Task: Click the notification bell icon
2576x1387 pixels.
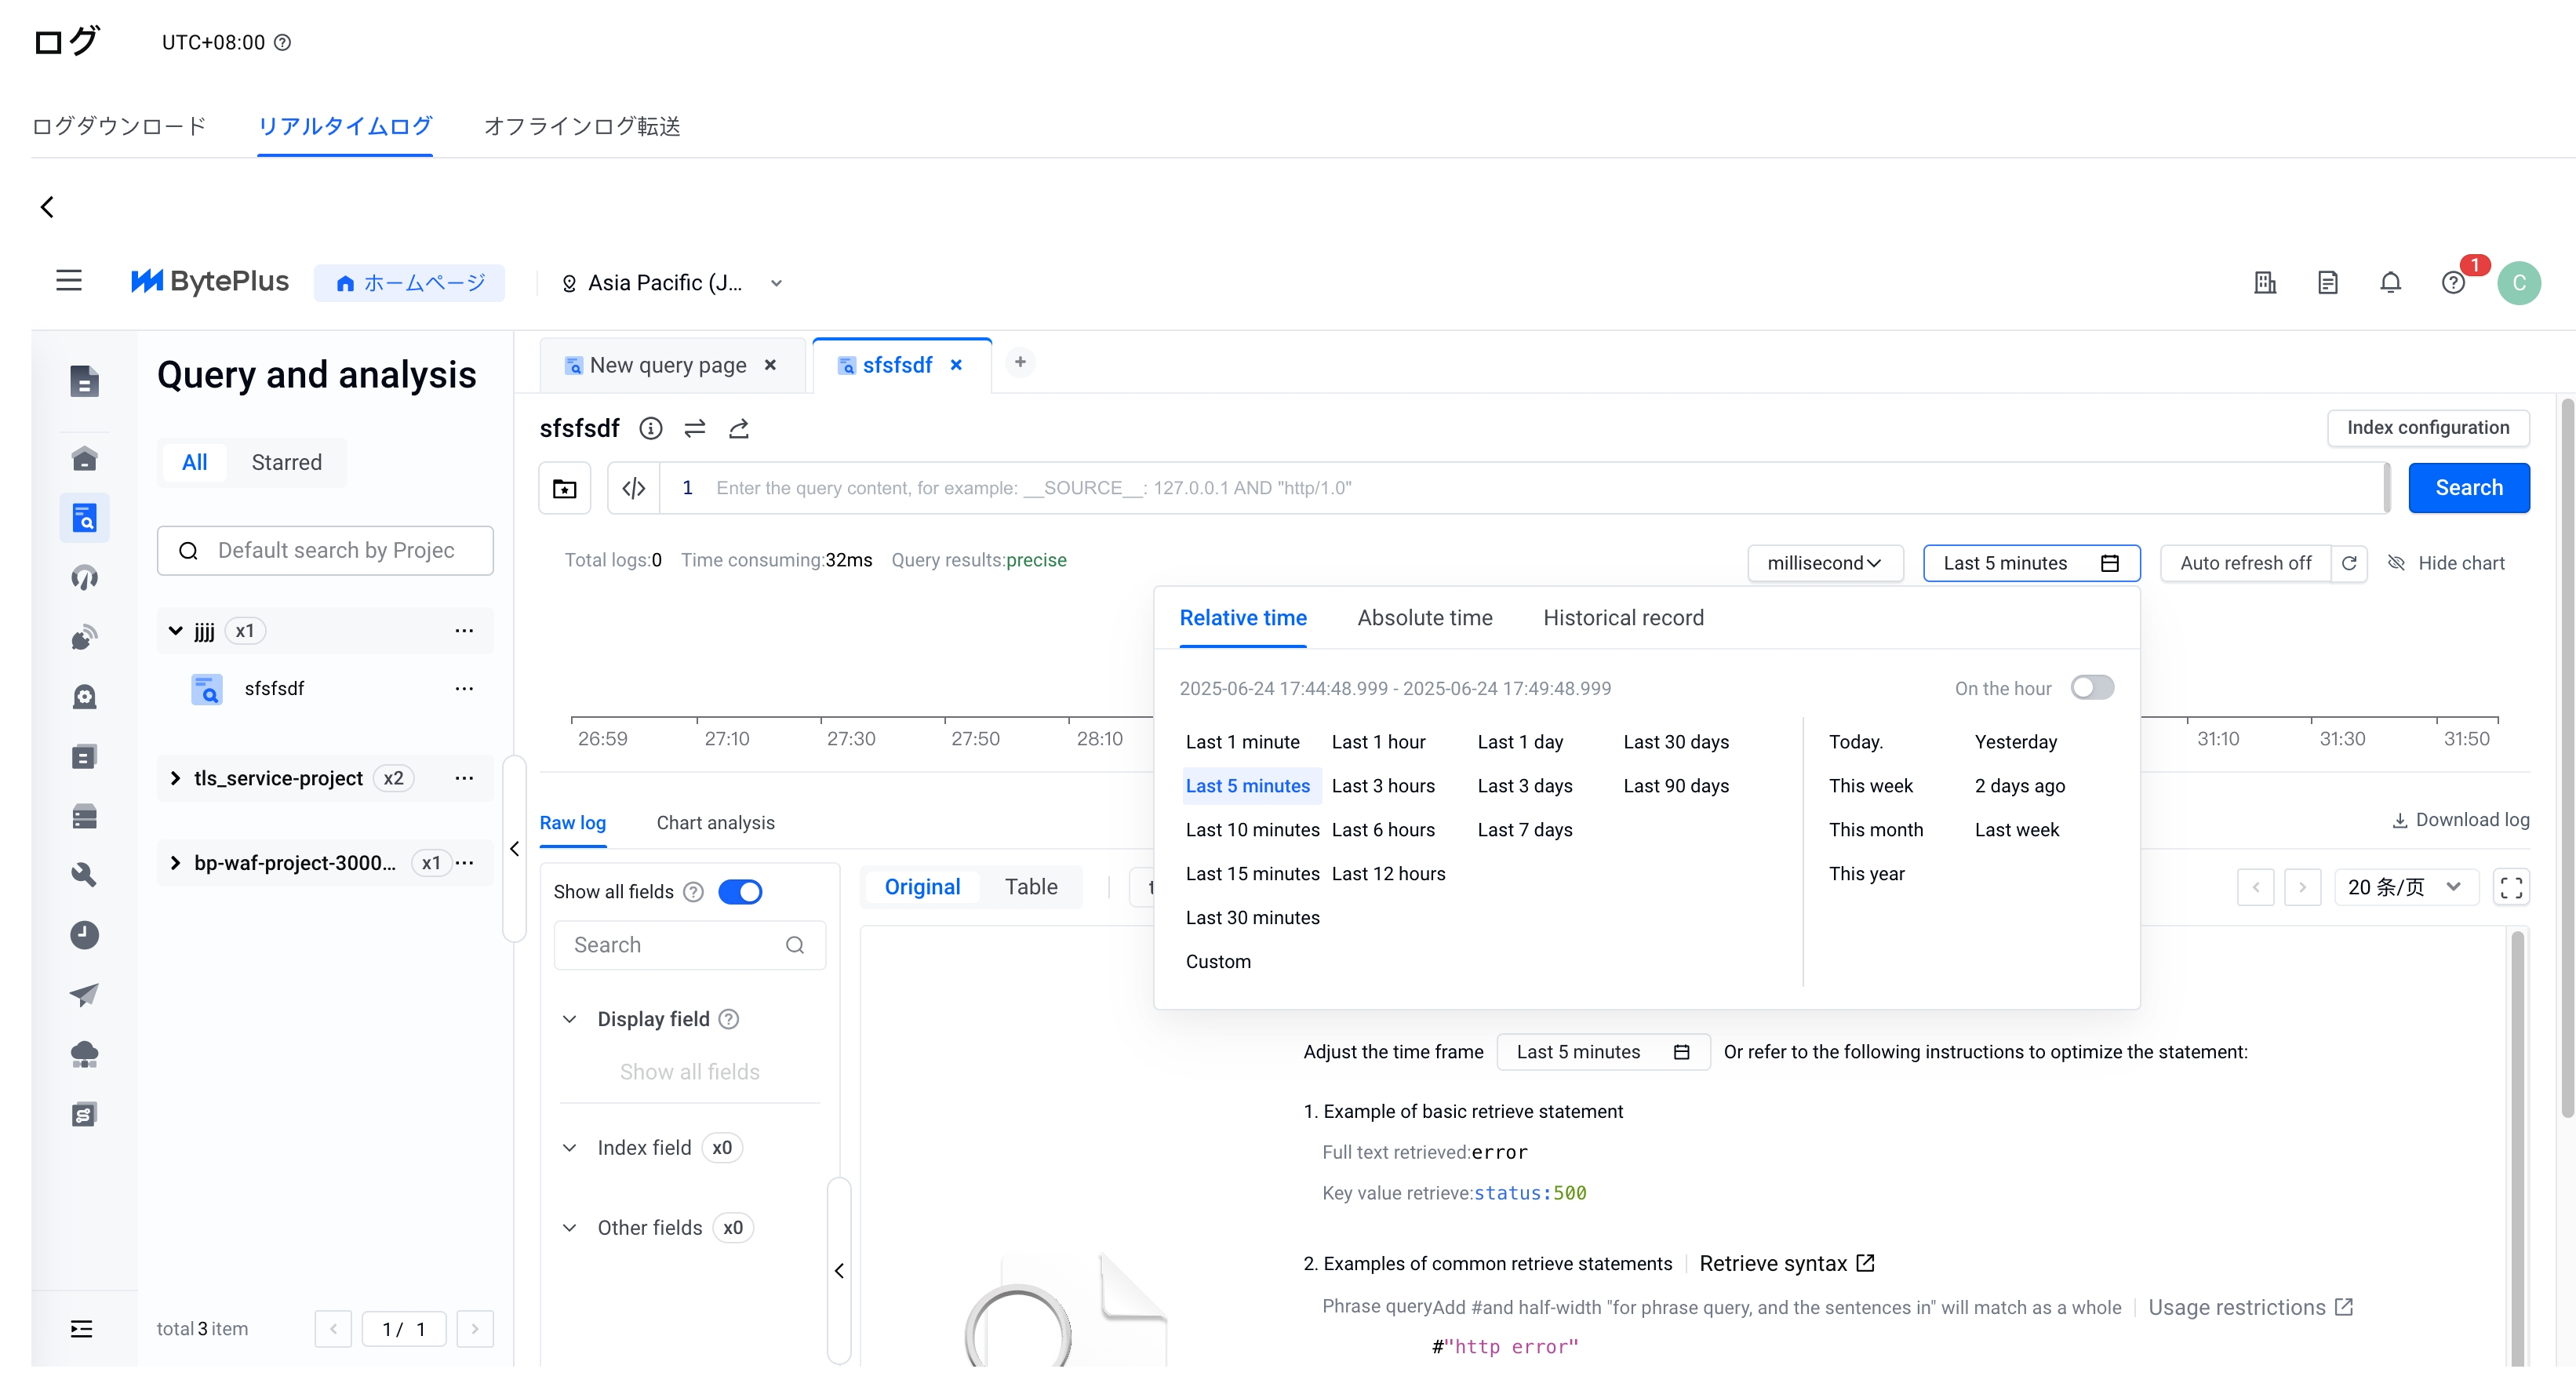Action: tap(2390, 283)
